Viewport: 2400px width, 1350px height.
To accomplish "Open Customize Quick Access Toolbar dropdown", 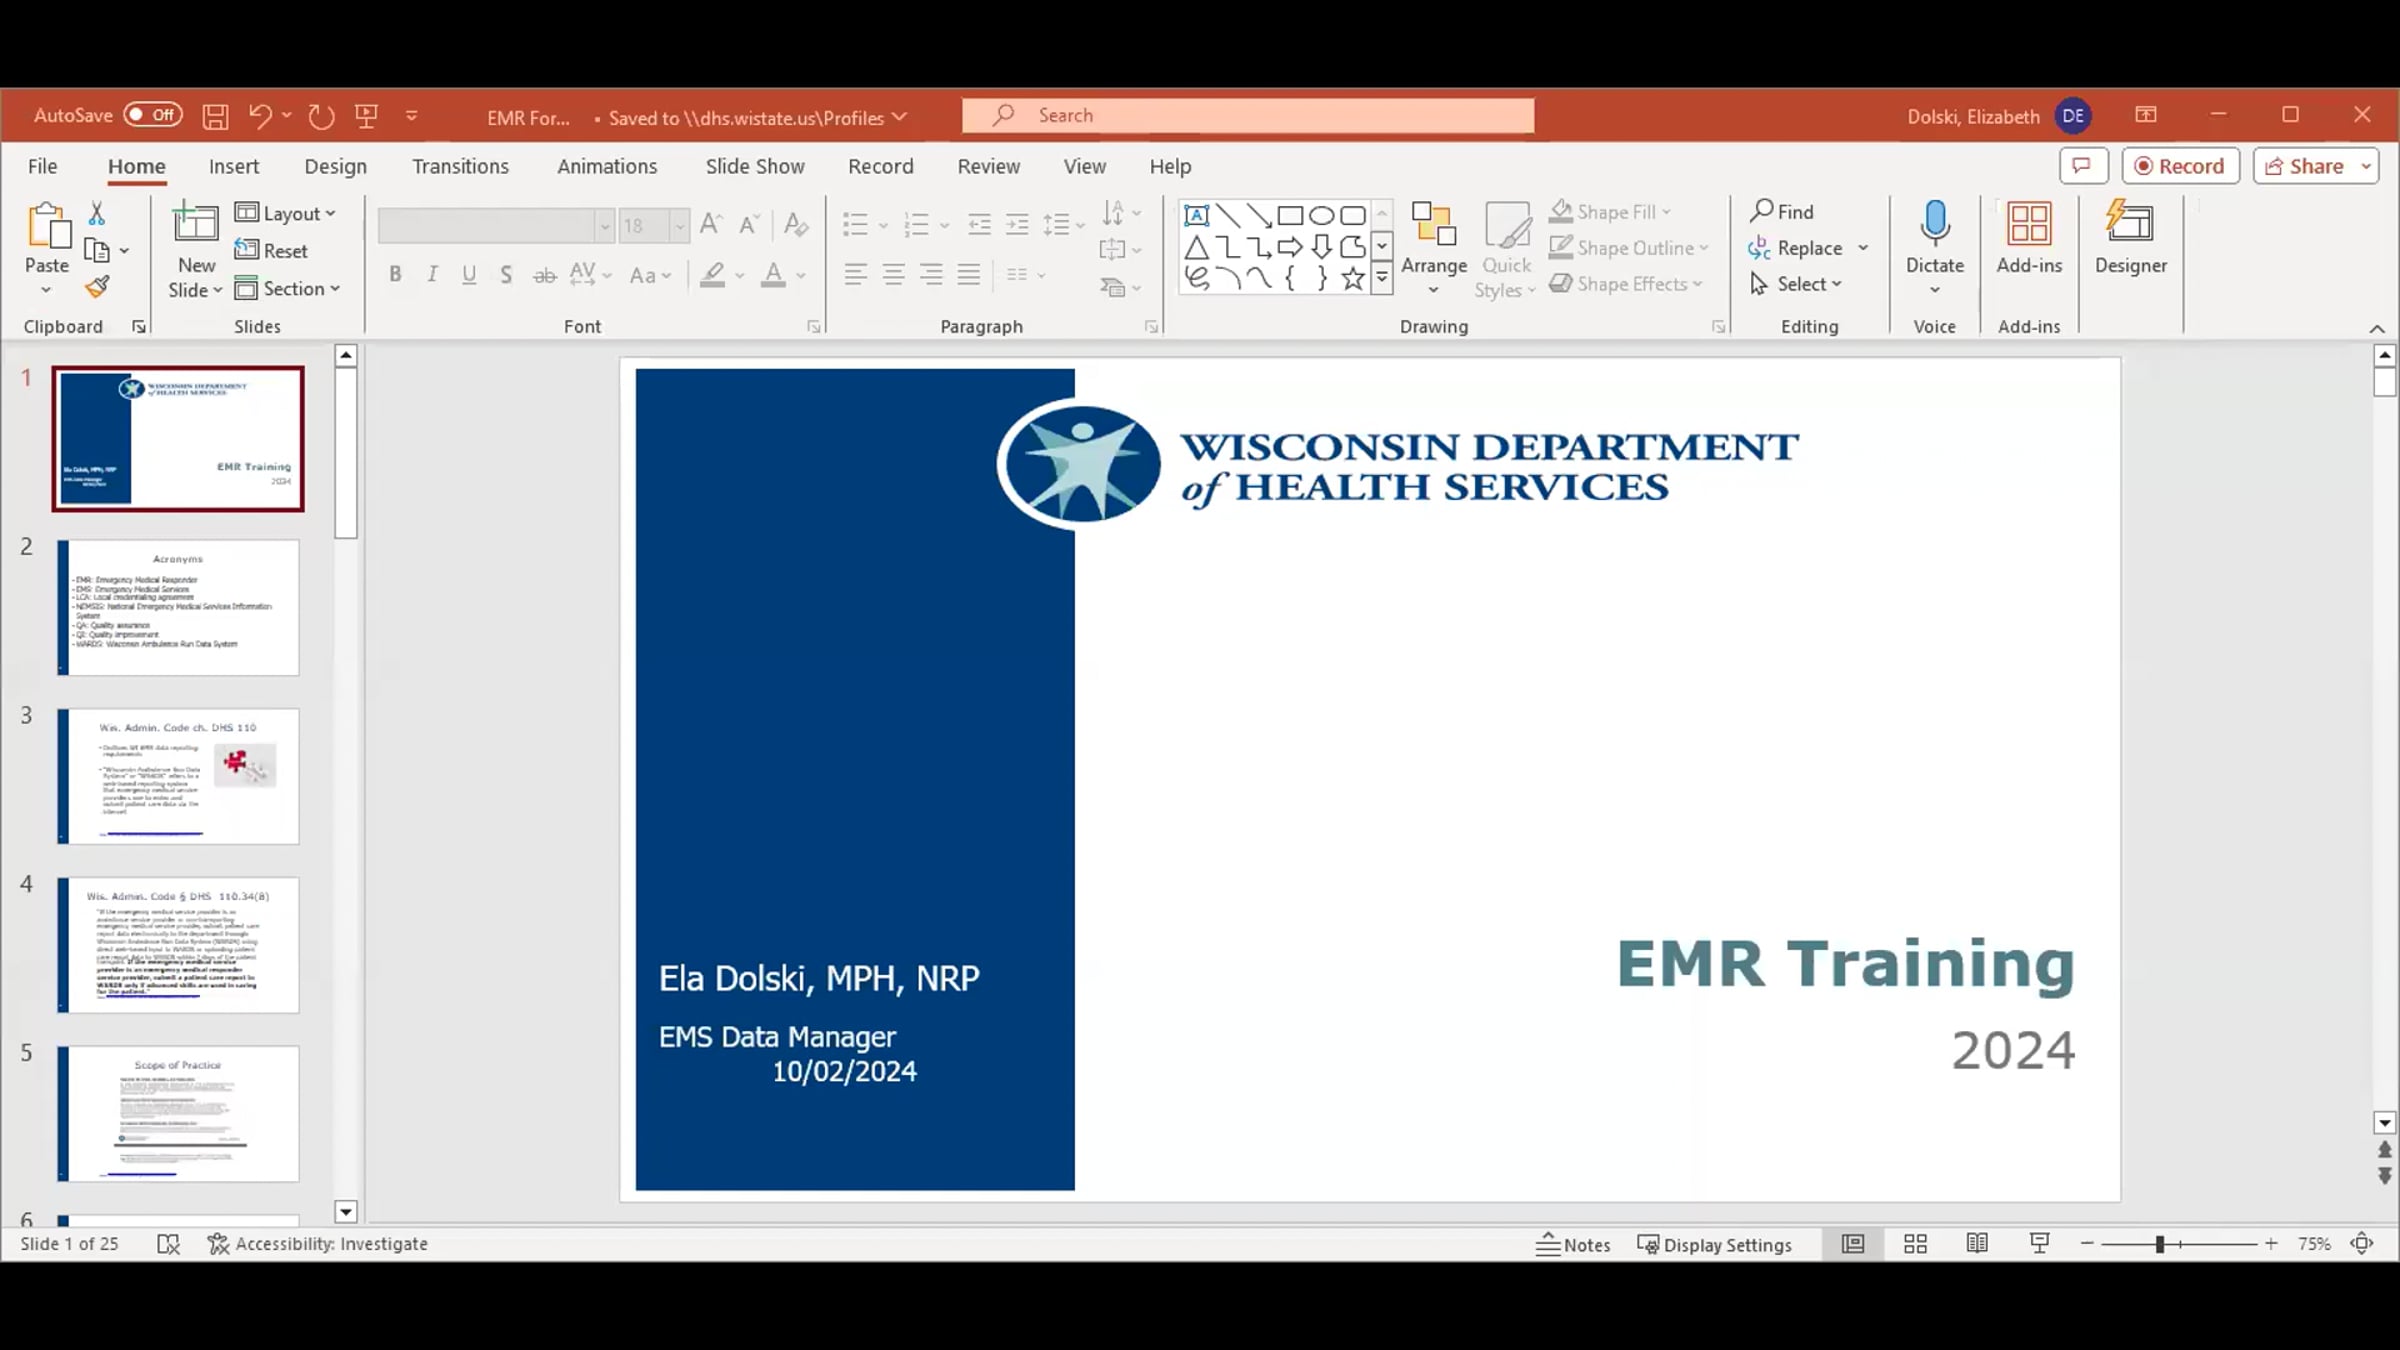I will pos(411,116).
